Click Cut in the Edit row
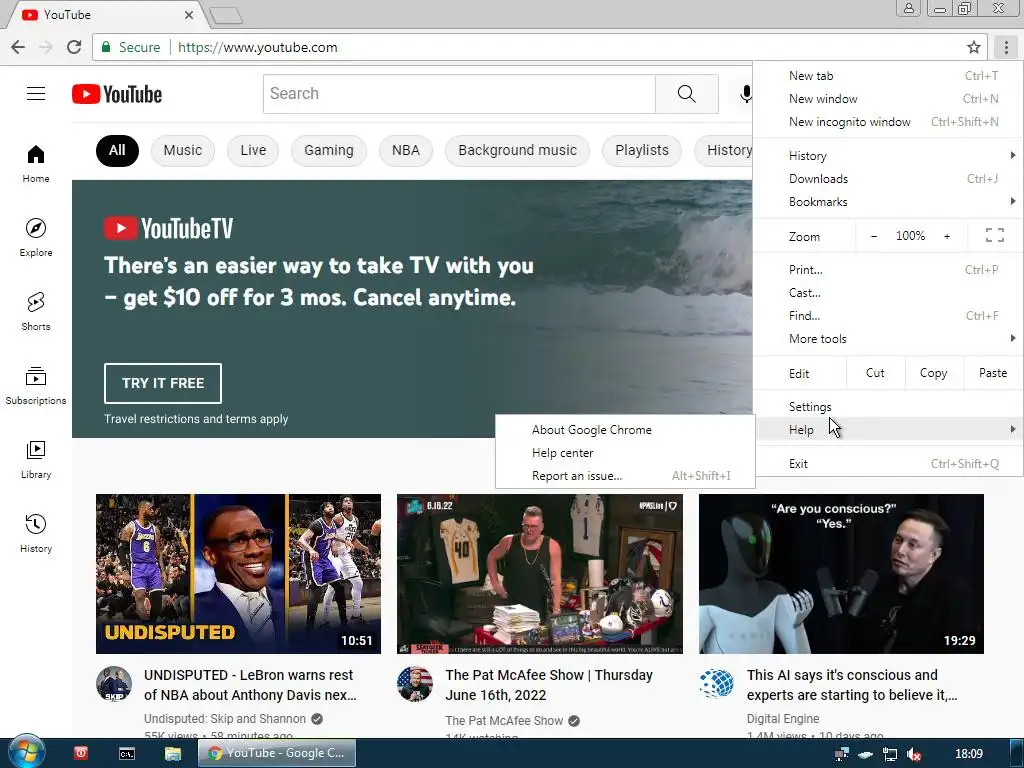This screenshot has width=1024, height=768. coord(875,373)
